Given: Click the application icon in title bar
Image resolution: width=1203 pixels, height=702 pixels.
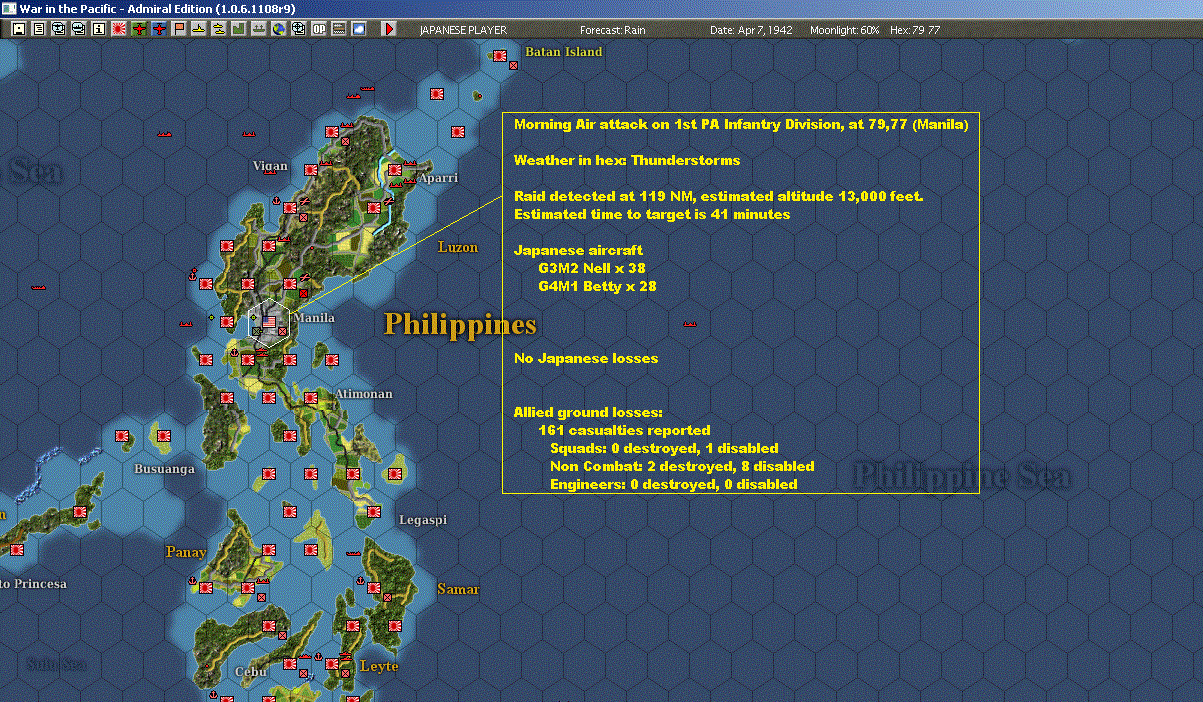Looking at the screenshot, I should click(9, 8).
